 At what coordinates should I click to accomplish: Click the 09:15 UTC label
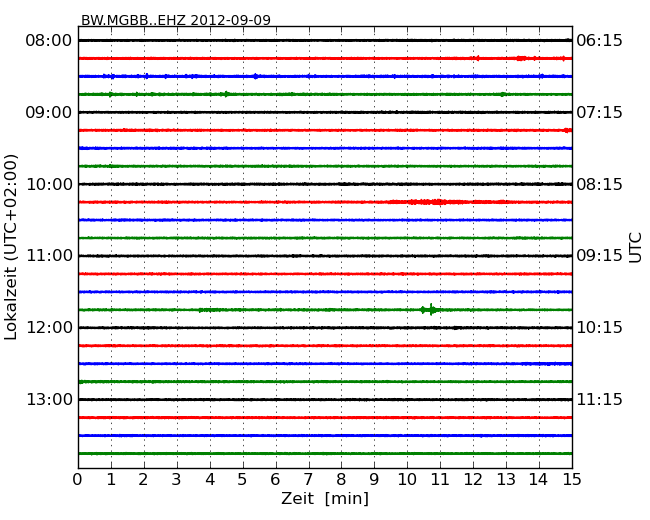pos(599,256)
